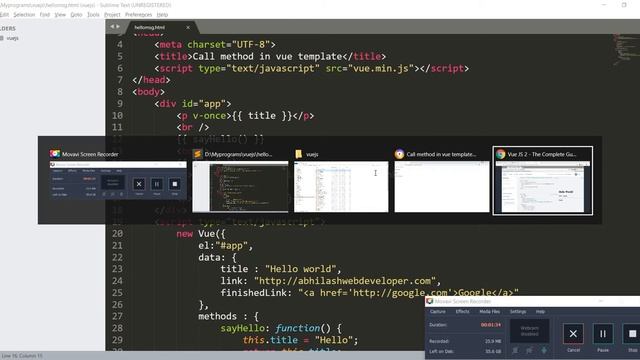Restore down the Sublime Text window
This screenshot has height=360, width=640.
[x=624, y=5]
